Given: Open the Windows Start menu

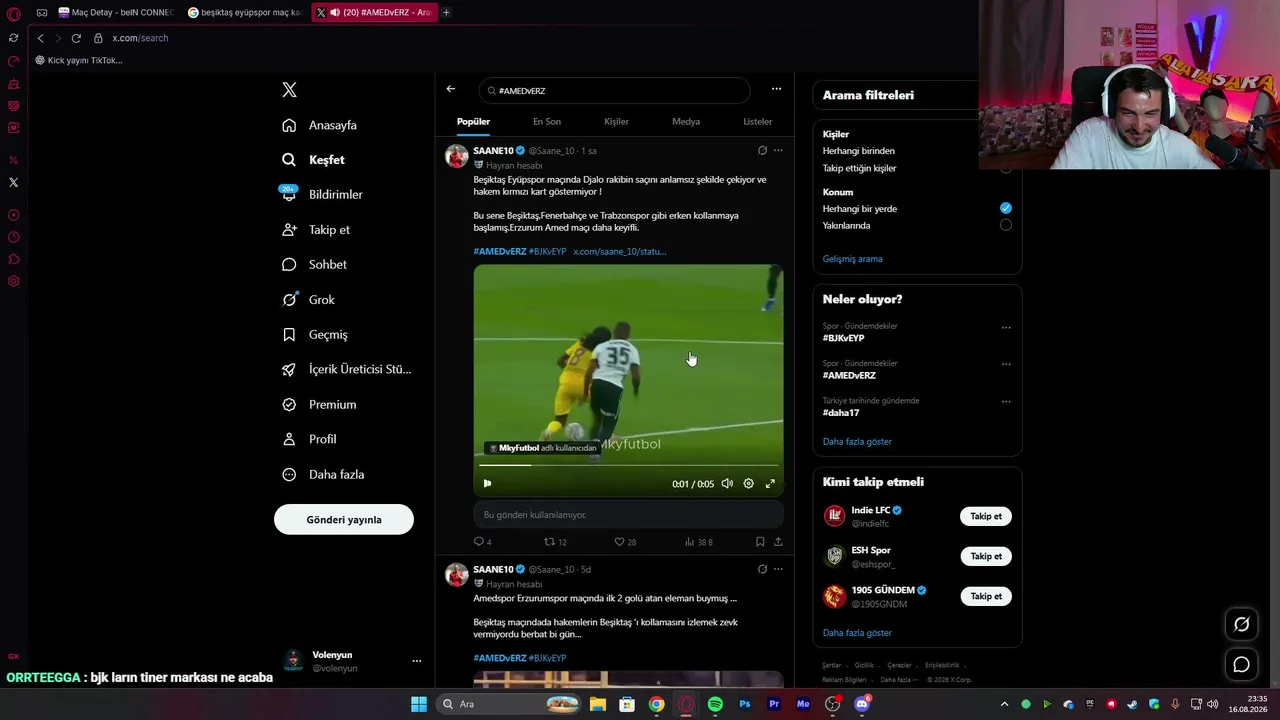Looking at the screenshot, I should (x=419, y=704).
